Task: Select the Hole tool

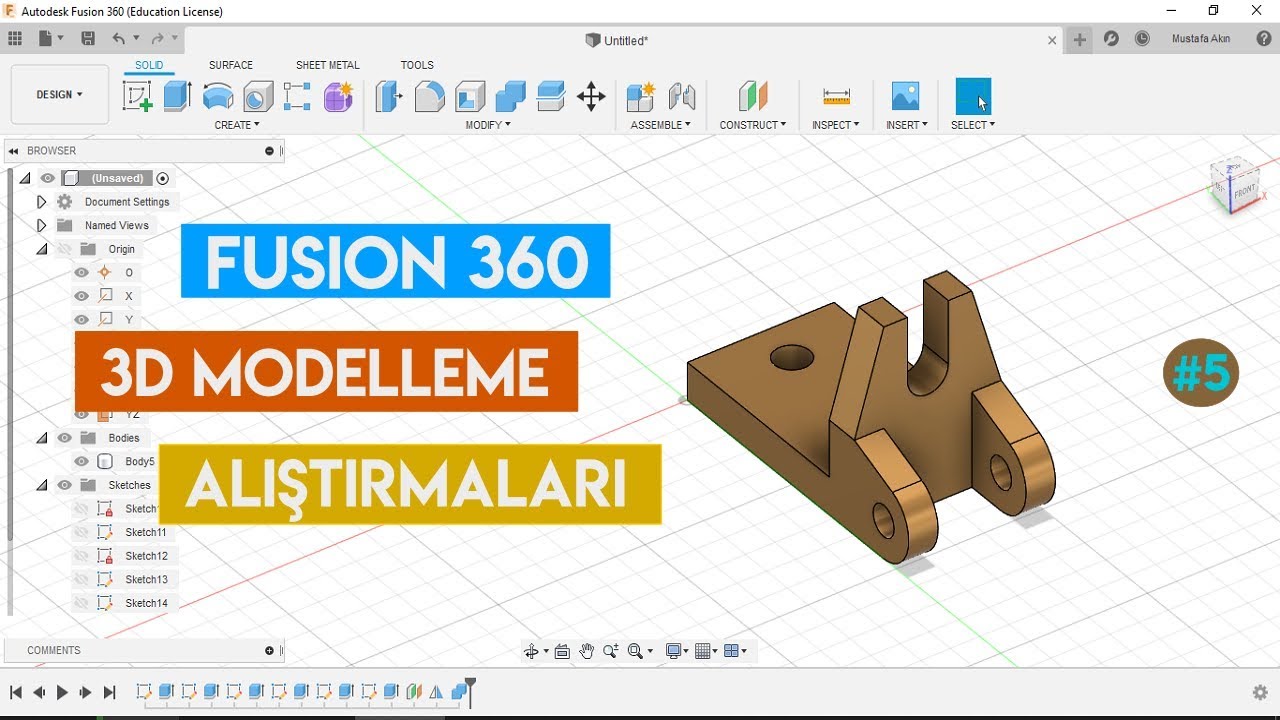Action: tap(258, 96)
